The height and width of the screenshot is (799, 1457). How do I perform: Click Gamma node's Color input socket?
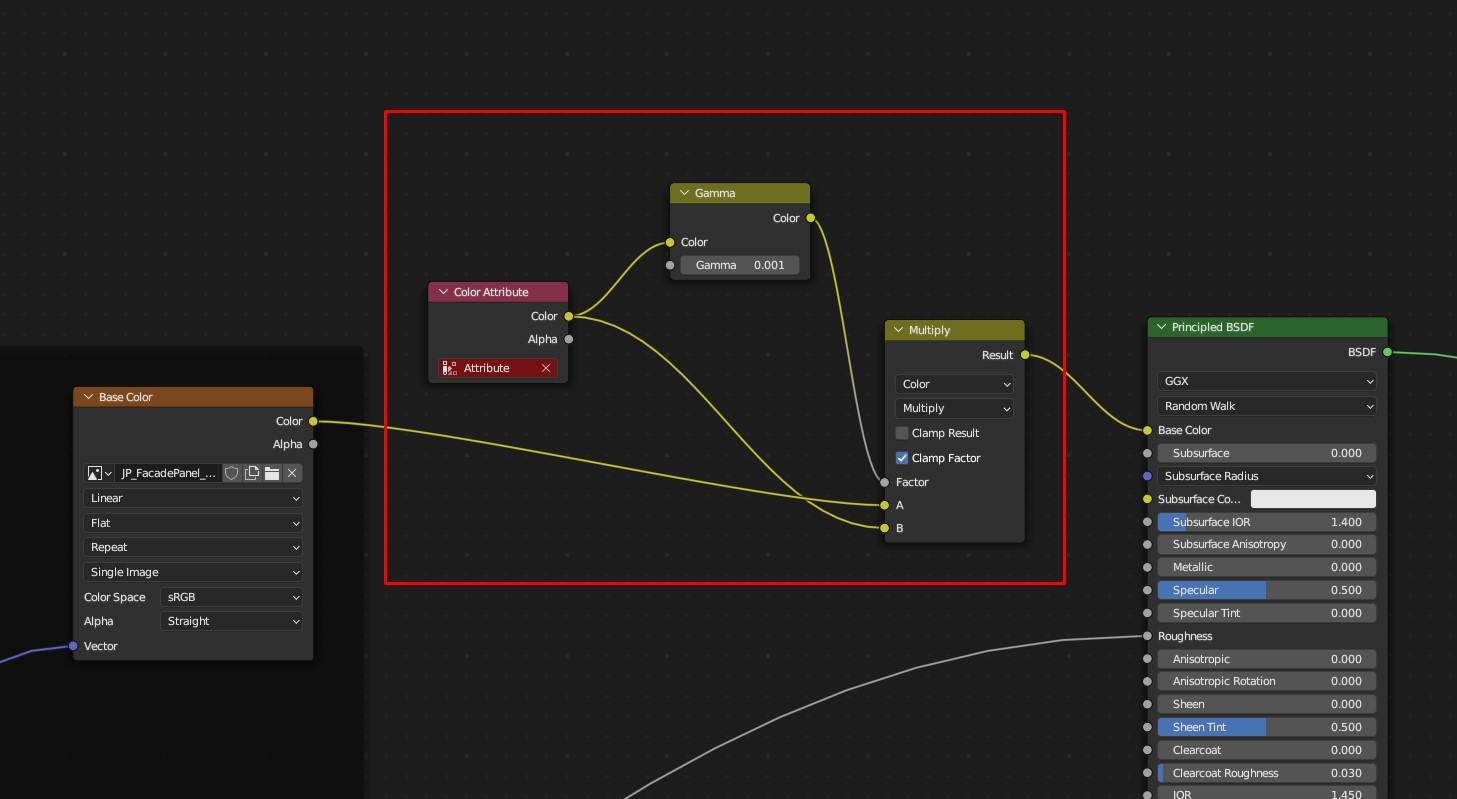click(x=670, y=242)
